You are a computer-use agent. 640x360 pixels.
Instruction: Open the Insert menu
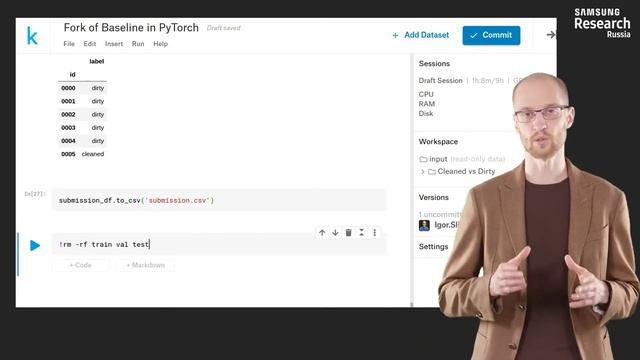pyautogui.click(x=114, y=44)
